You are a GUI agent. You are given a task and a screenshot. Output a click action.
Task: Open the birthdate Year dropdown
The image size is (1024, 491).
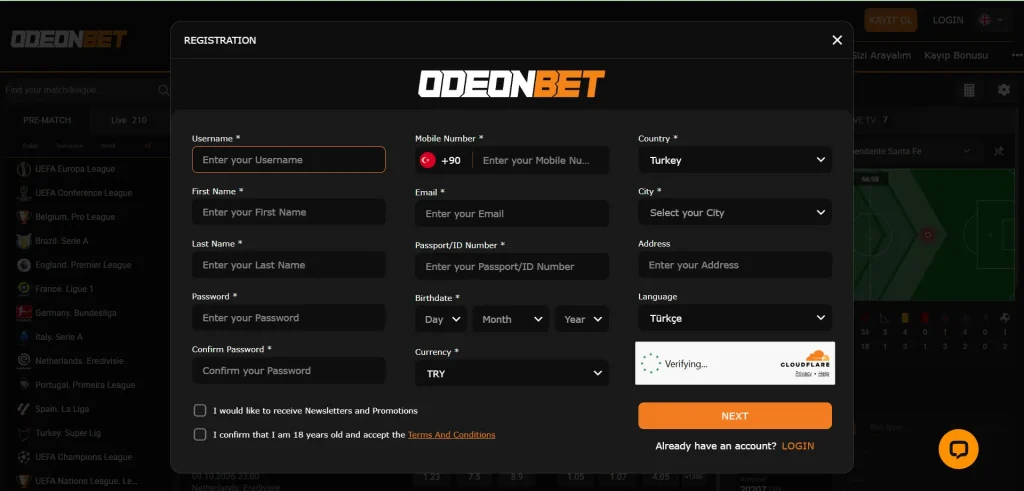[582, 319]
